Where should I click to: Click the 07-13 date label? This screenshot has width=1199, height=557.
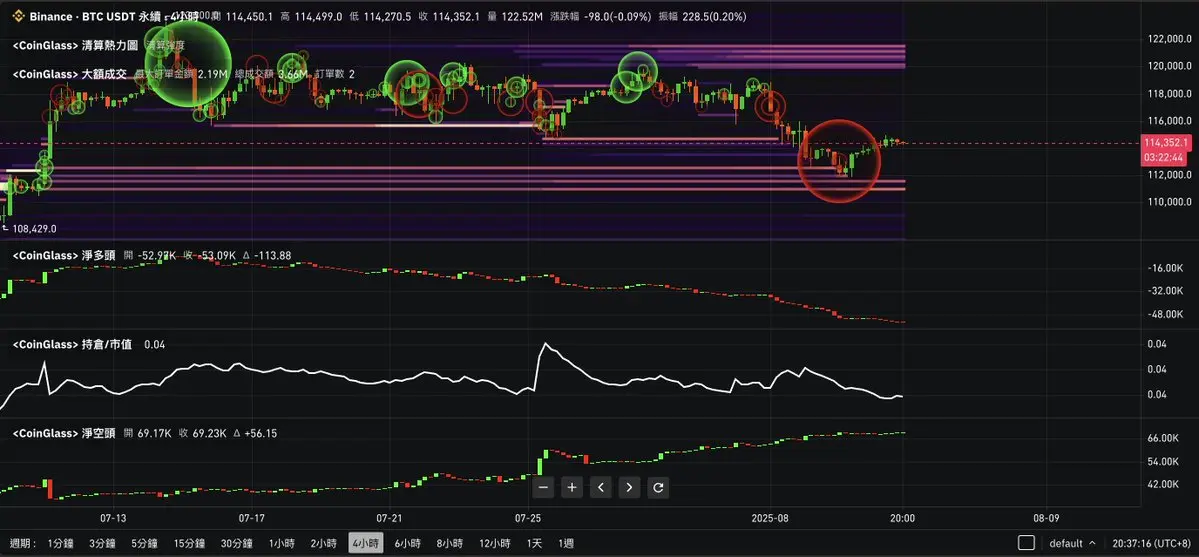coord(112,518)
